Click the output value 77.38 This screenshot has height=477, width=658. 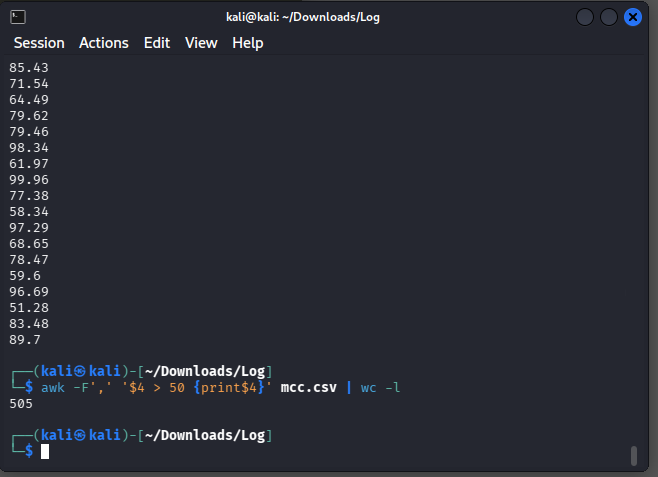click(29, 195)
